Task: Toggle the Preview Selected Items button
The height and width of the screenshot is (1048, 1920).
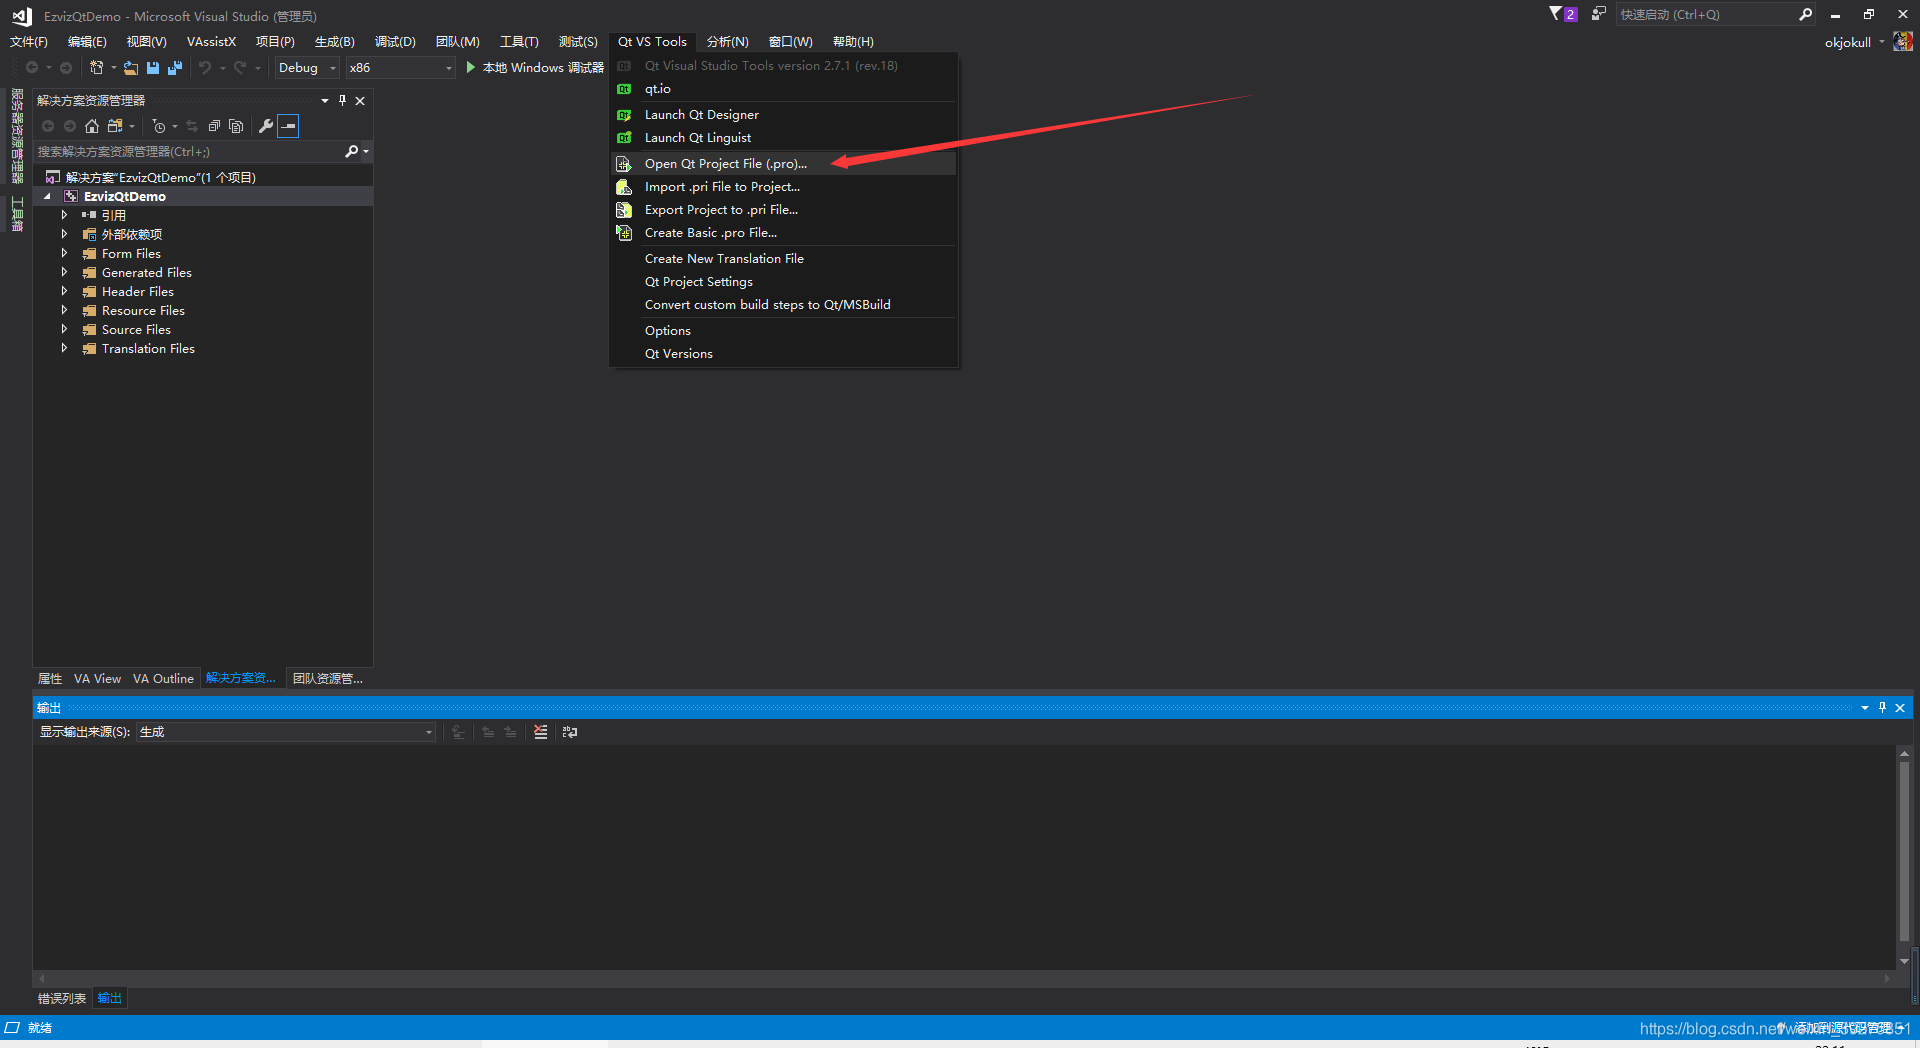Action: click(288, 126)
